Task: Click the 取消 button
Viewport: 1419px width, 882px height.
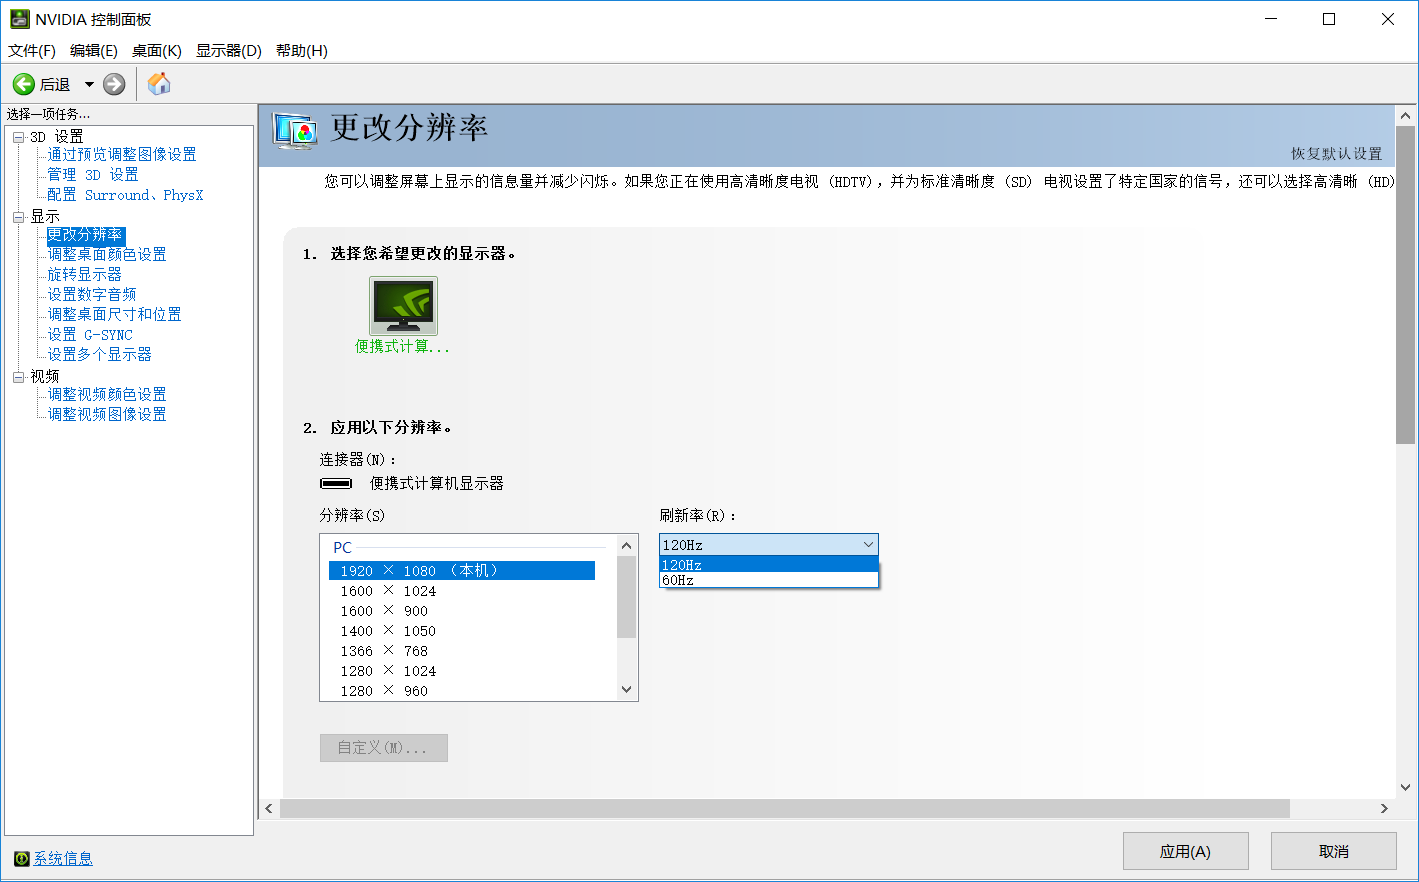Action: click(x=1334, y=851)
